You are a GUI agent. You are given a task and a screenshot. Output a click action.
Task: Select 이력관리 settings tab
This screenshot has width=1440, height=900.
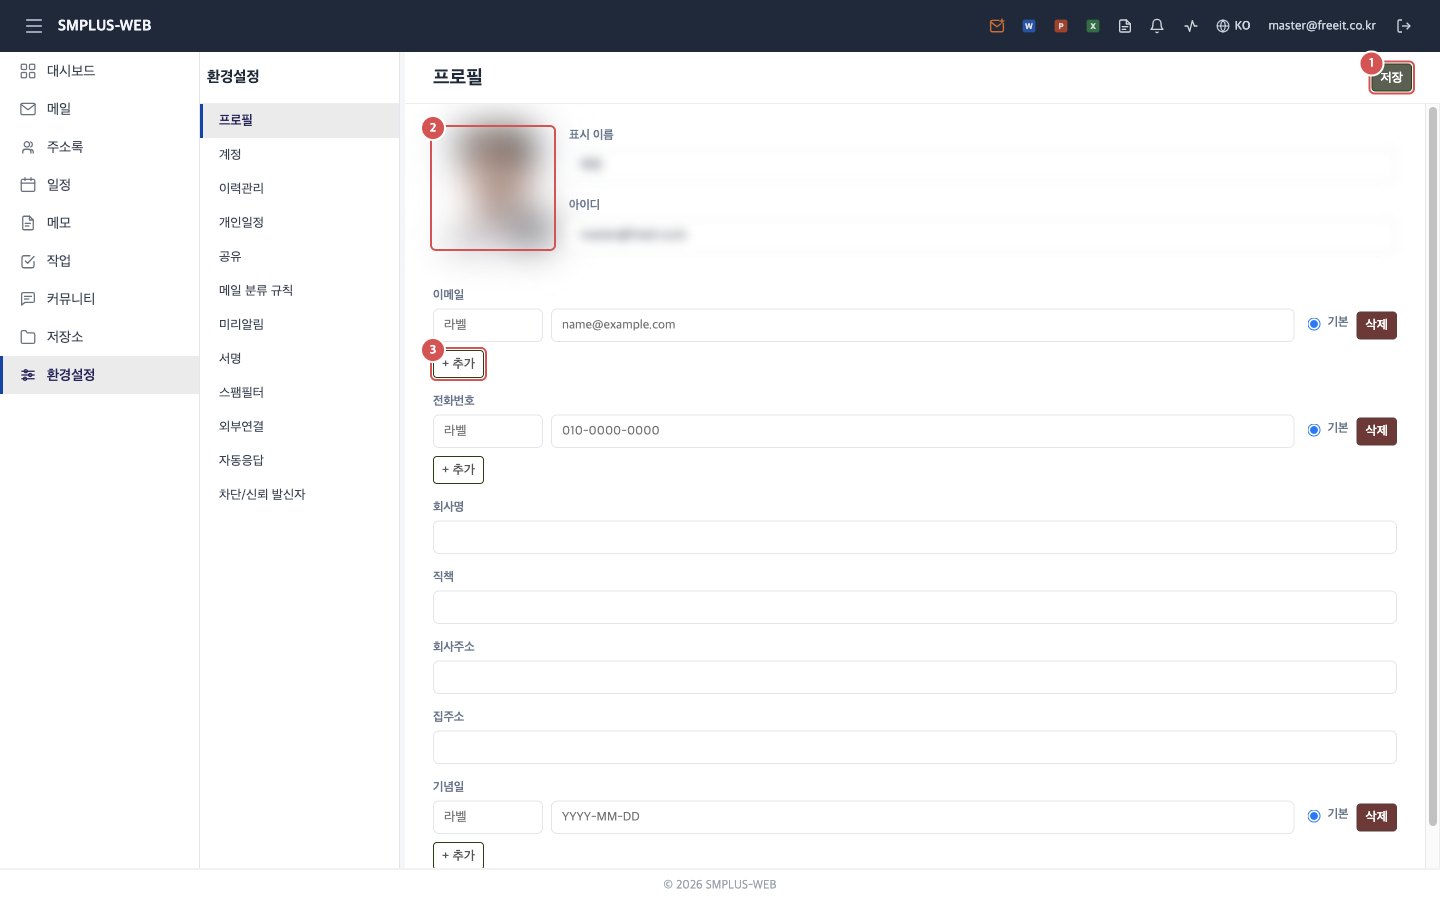[x=300, y=188]
